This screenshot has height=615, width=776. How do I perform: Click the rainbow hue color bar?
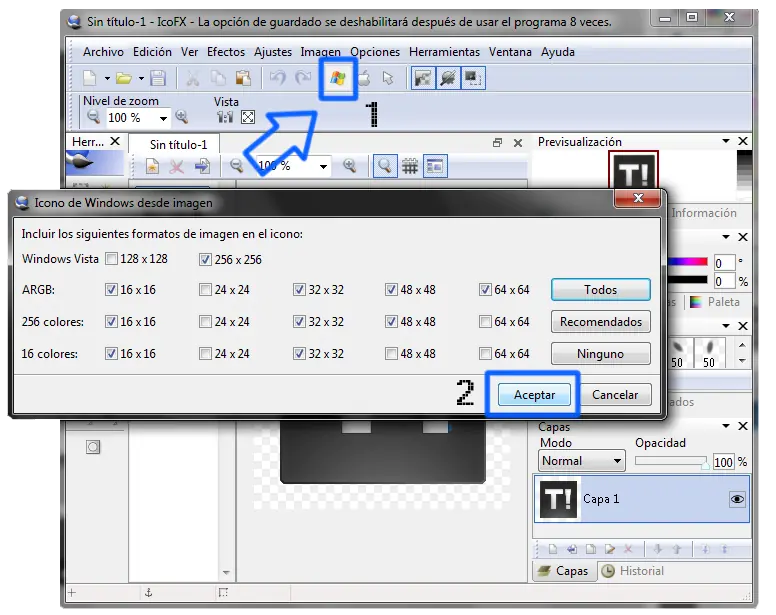click(688, 262)
